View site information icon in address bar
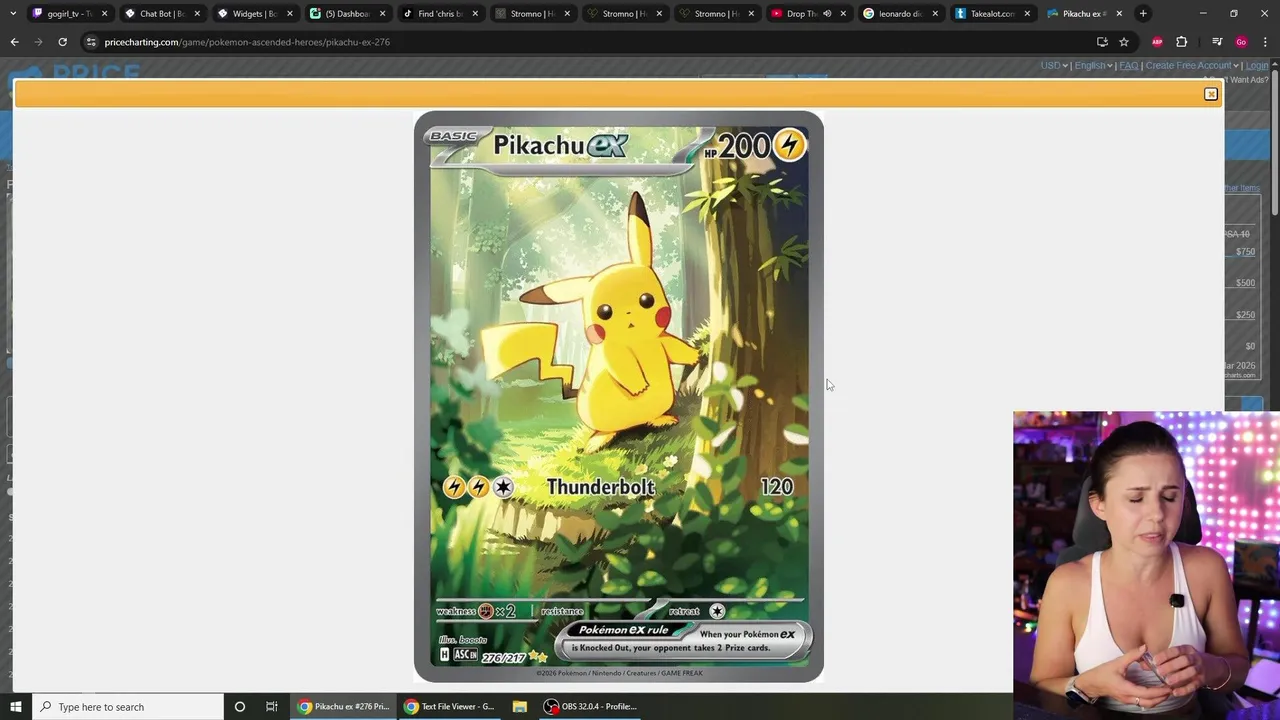The height and width of the screenshot is (720, 1280). tap(91, 42)
